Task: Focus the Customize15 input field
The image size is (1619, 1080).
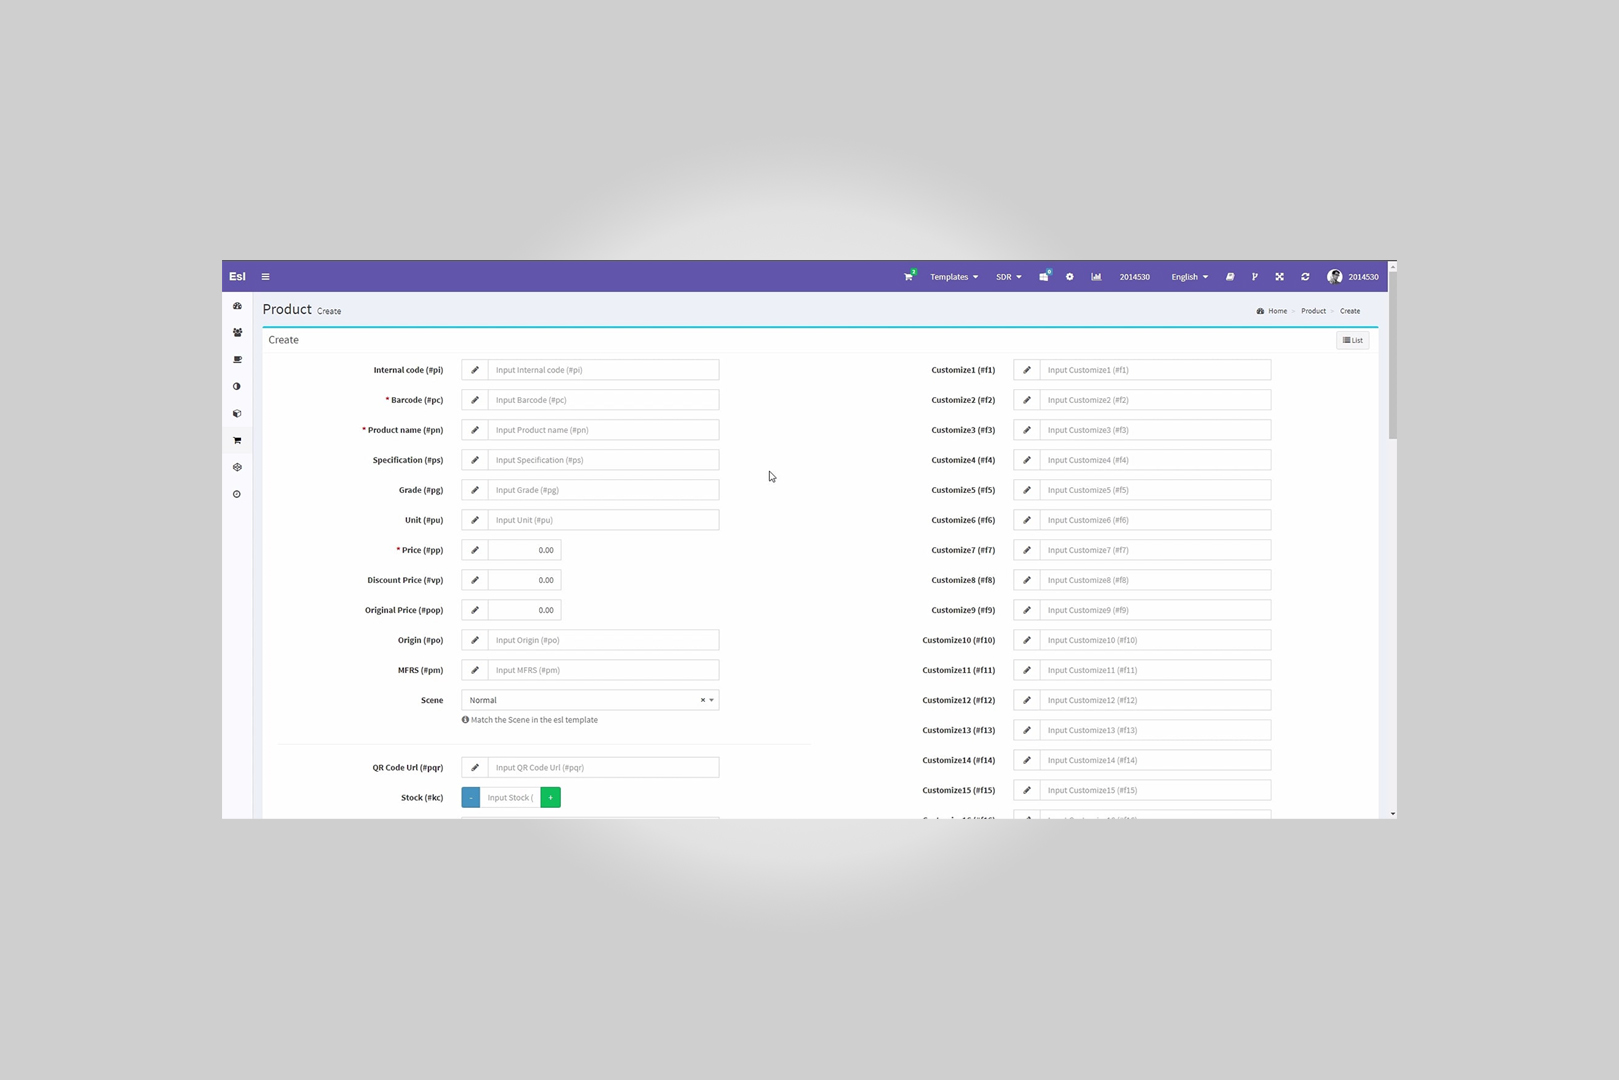Action: point(1155,790)
